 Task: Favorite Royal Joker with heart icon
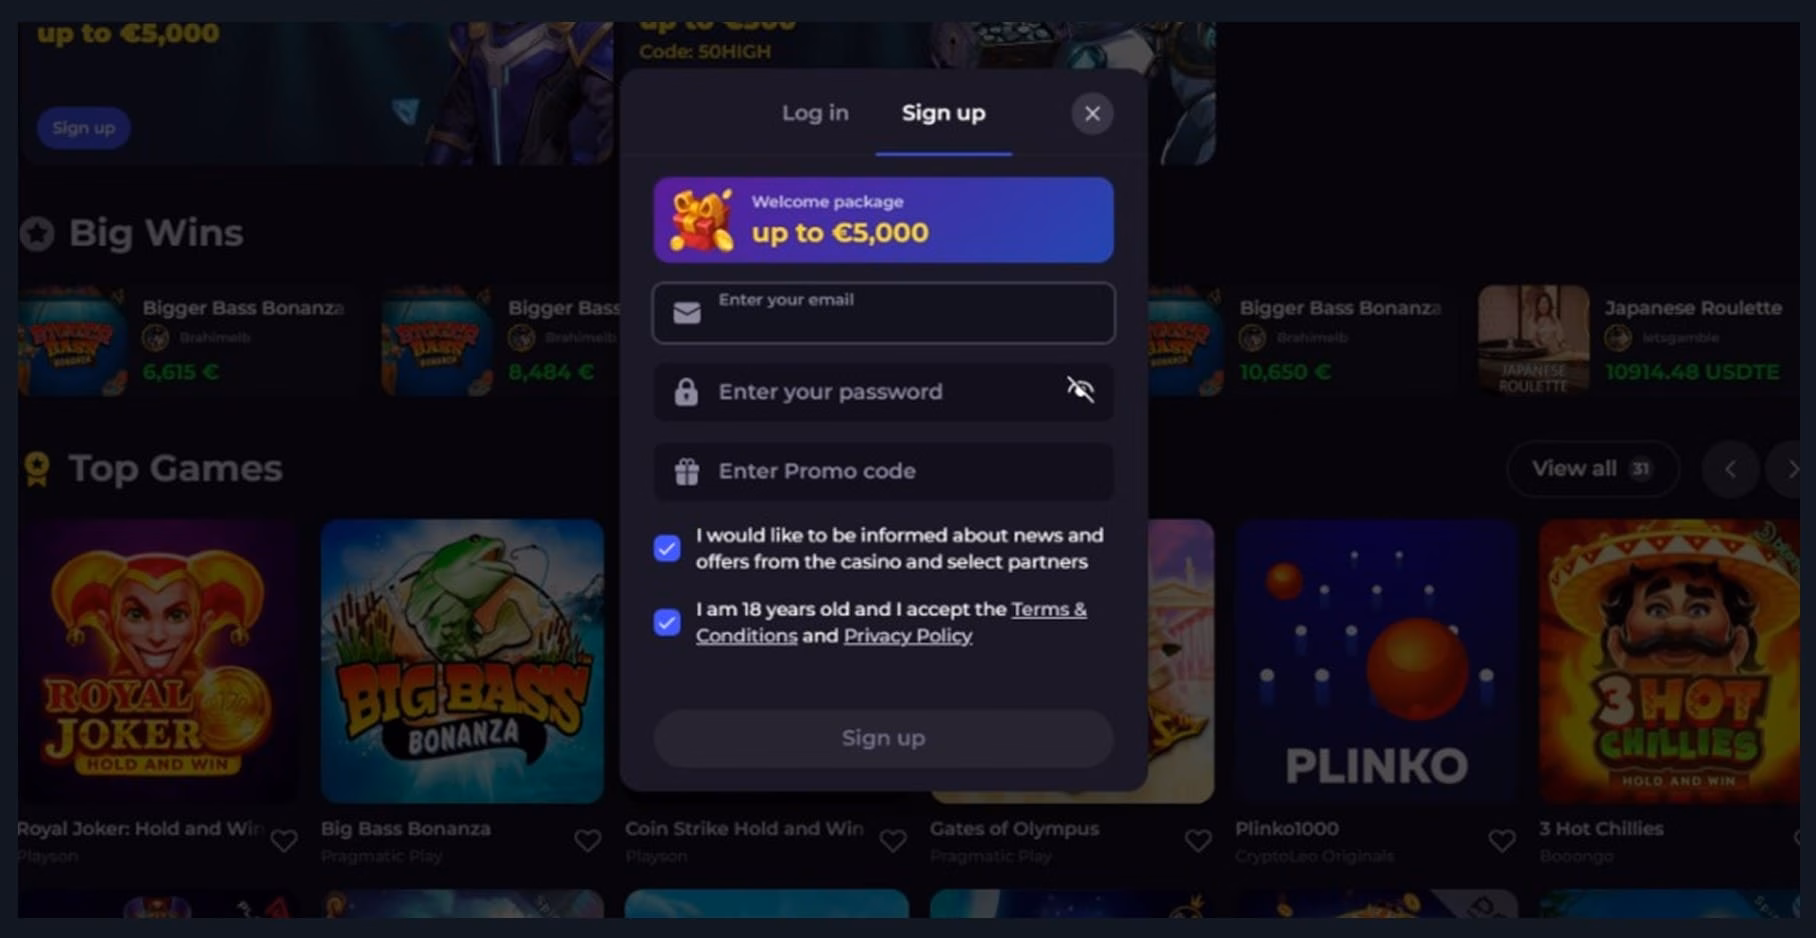[284, 841]
